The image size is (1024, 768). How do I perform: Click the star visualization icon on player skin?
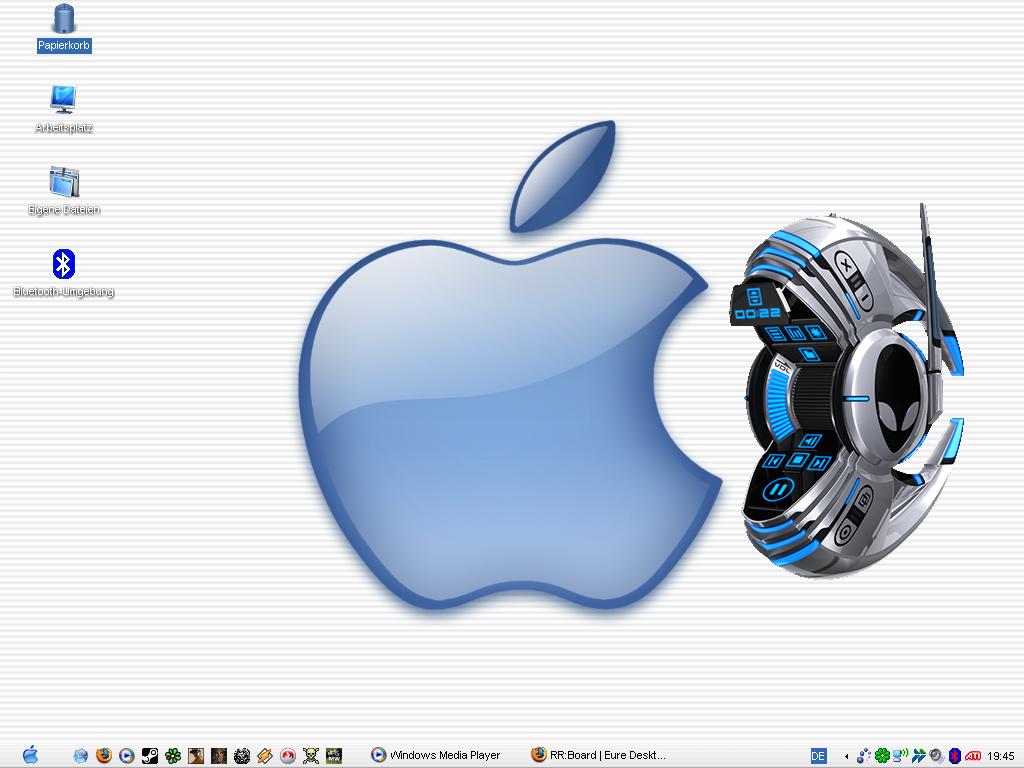815,332
